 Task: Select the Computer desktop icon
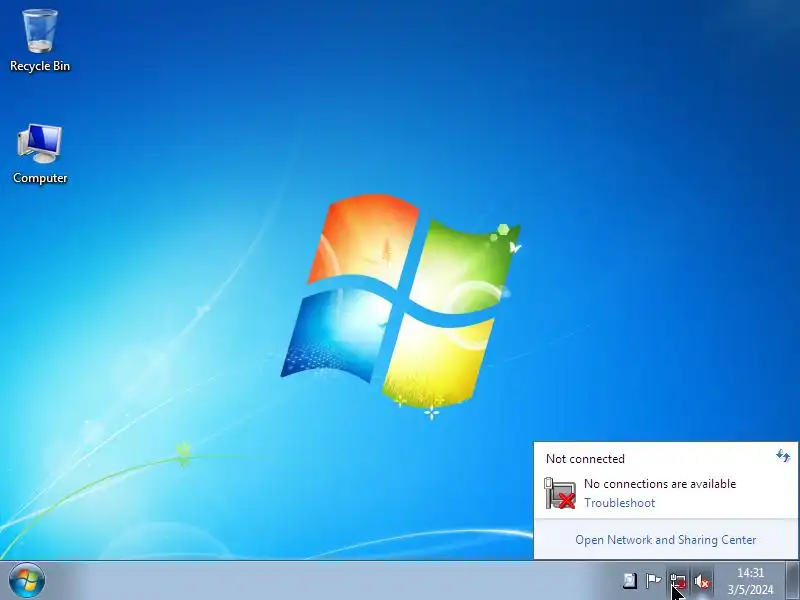(40, 143)
